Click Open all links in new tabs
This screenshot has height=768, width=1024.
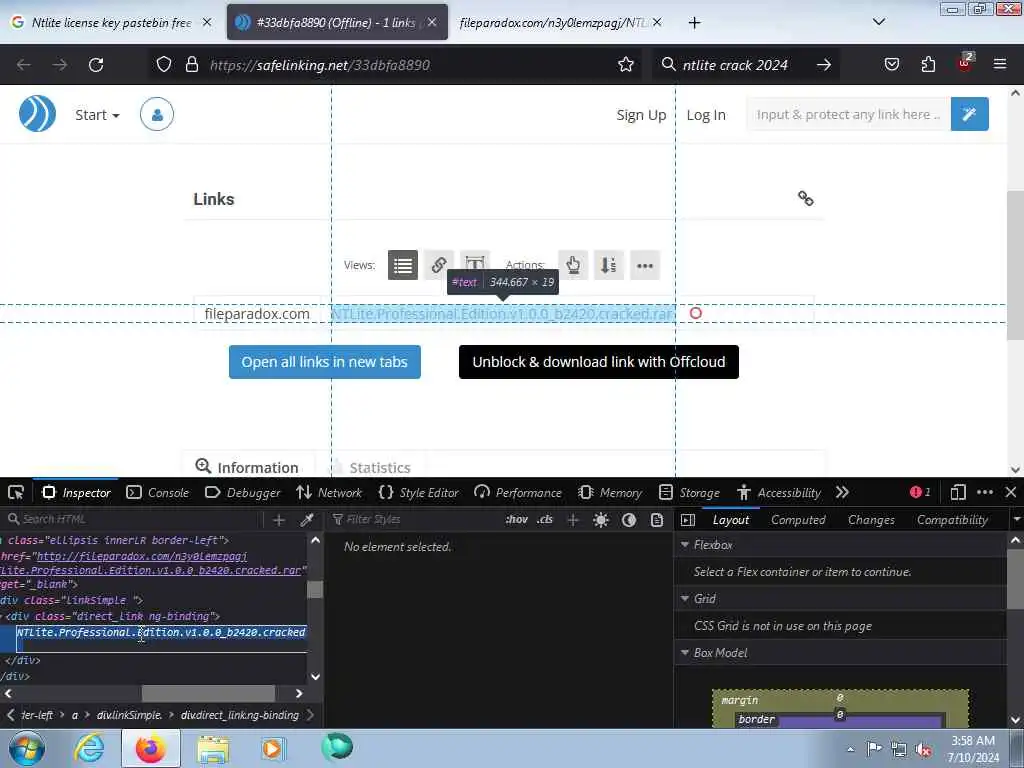tap(325, 362)
